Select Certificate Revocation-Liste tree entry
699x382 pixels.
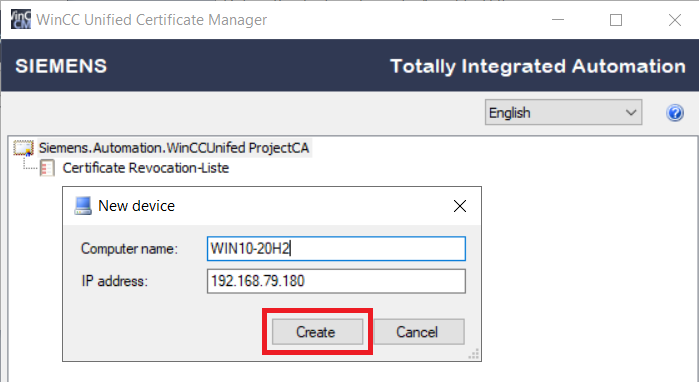(x=146, y=168)
